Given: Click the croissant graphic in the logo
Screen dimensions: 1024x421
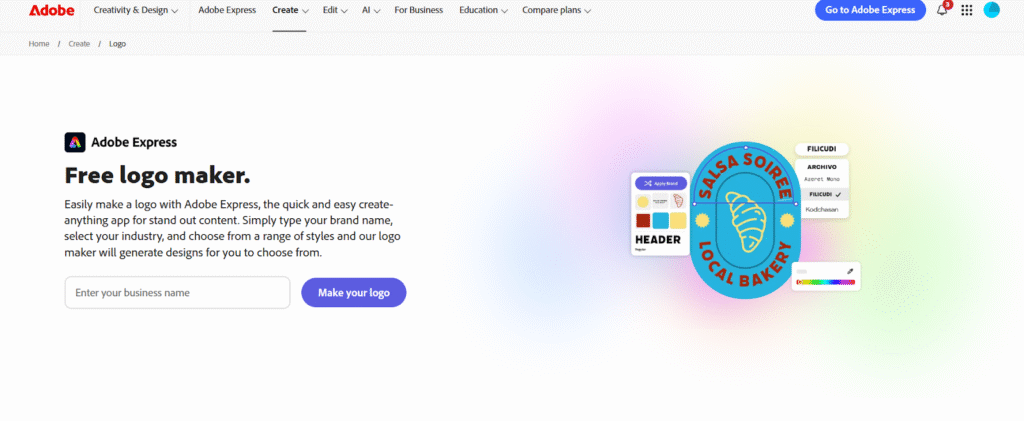Looking at the screenshot, I should click(745, 221).
